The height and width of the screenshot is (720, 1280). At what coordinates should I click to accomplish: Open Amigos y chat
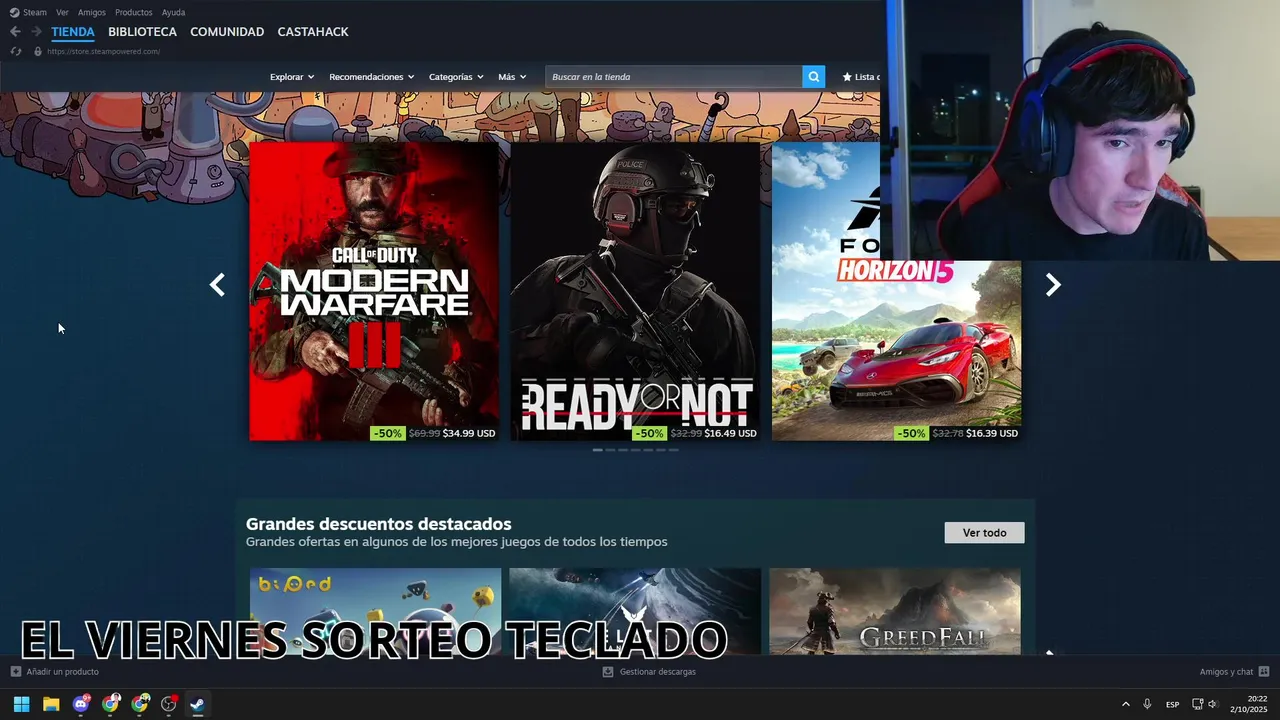click(x=1234, y=672)
